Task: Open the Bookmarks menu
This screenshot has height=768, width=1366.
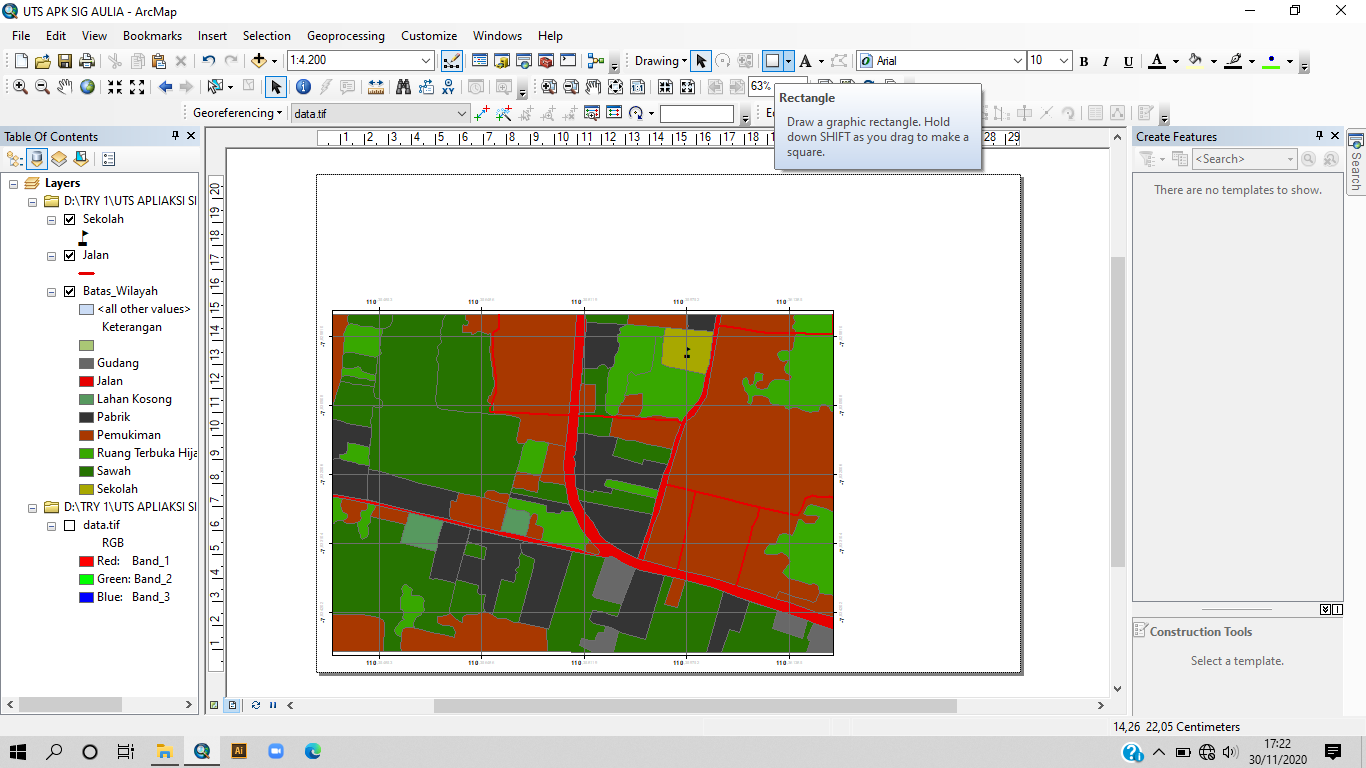Action: (152, 35)
